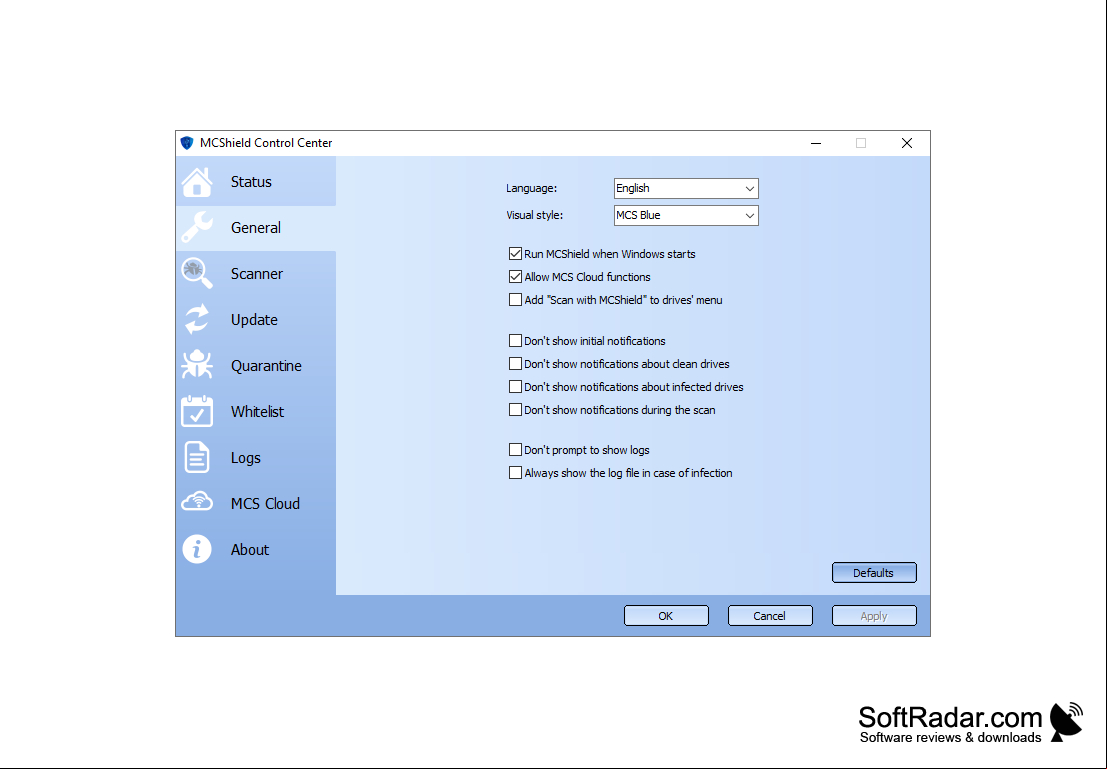
Task: Switch to the Update page
Action: (256, 320)
